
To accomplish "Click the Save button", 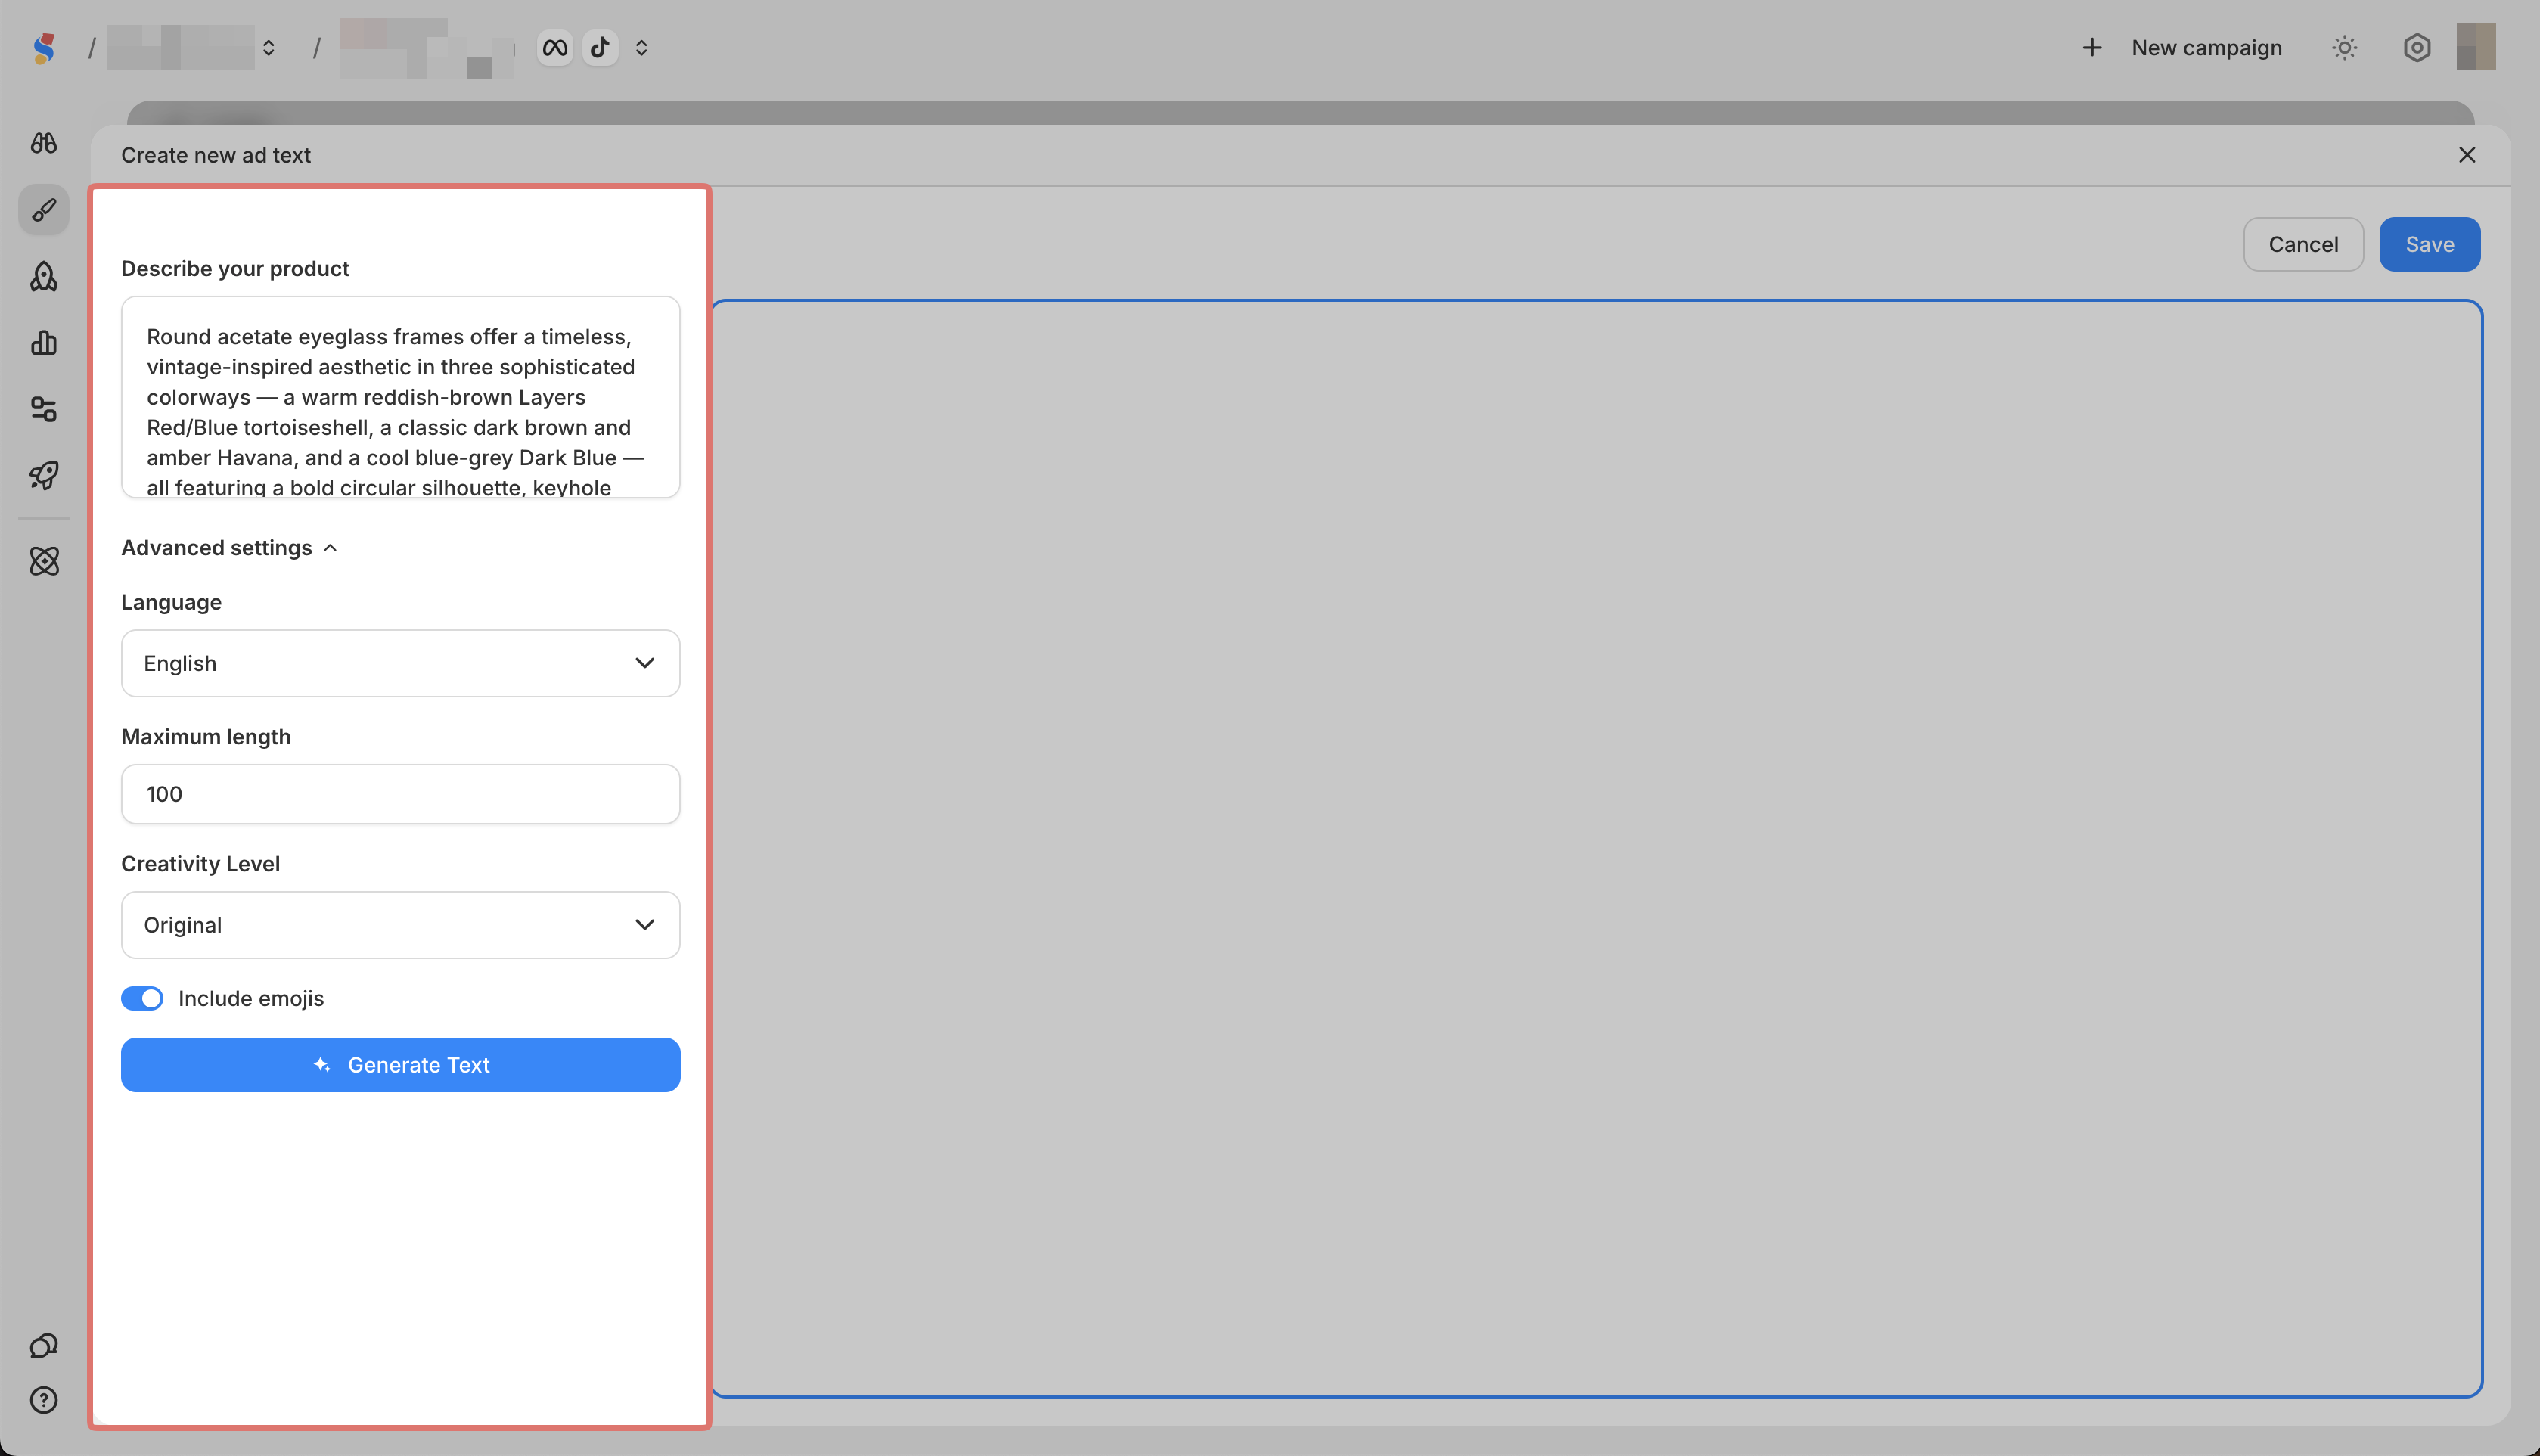I will point(2429,244).
